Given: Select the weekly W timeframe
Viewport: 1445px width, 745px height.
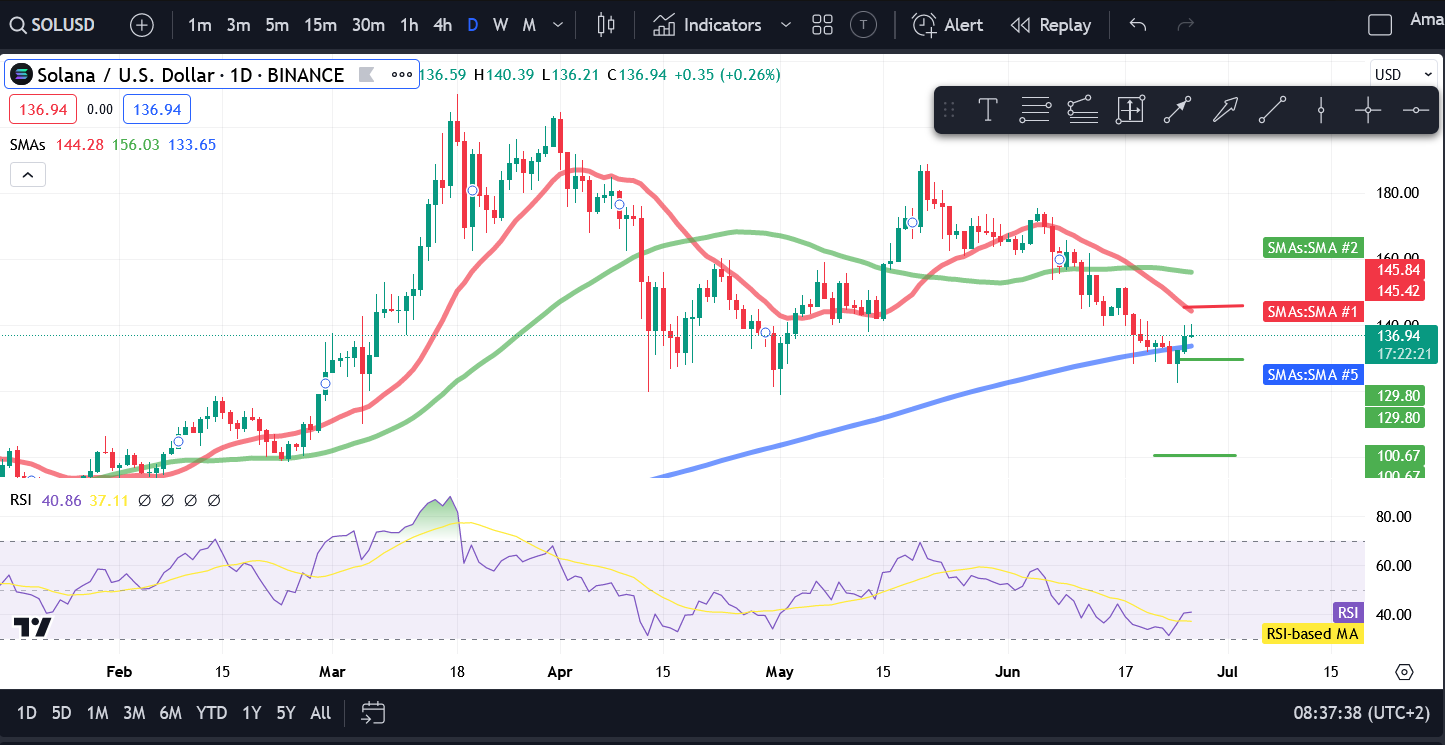Looking at the screenshot, I should [x=500, y=25].
